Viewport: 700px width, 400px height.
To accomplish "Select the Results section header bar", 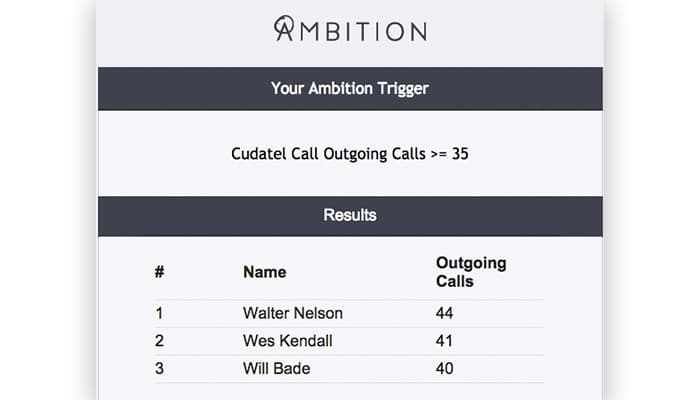I will pyautogui.click(x=350, y=215).
